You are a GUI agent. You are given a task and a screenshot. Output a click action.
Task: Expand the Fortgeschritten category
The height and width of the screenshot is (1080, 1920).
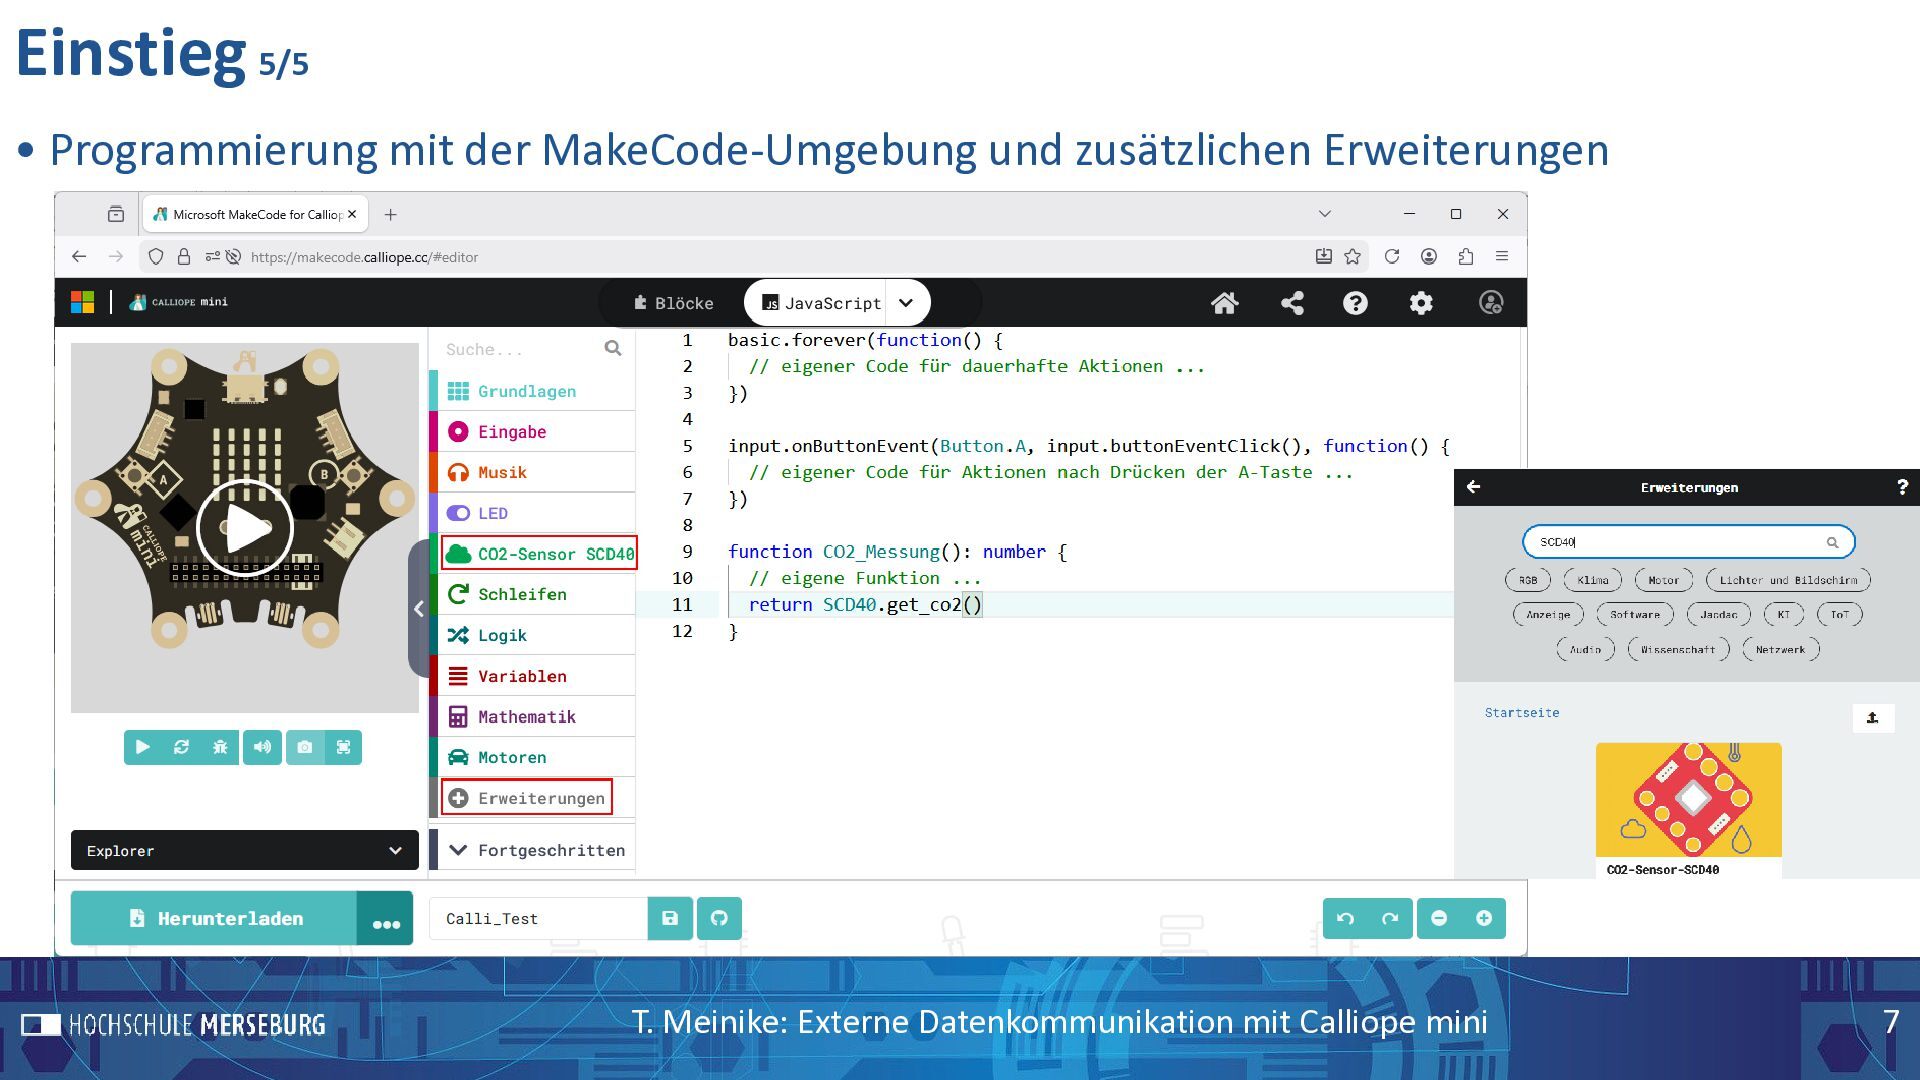[x=538, y=850]
